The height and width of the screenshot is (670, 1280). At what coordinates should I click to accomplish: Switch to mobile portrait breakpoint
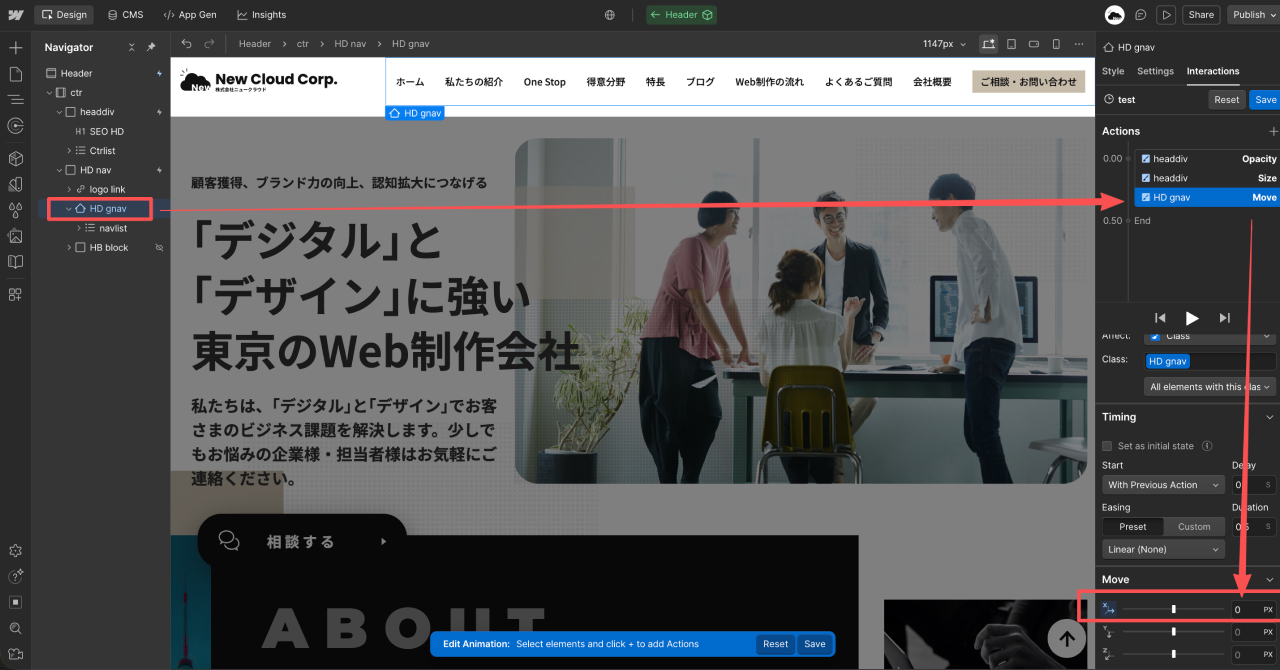[1056, 44]
